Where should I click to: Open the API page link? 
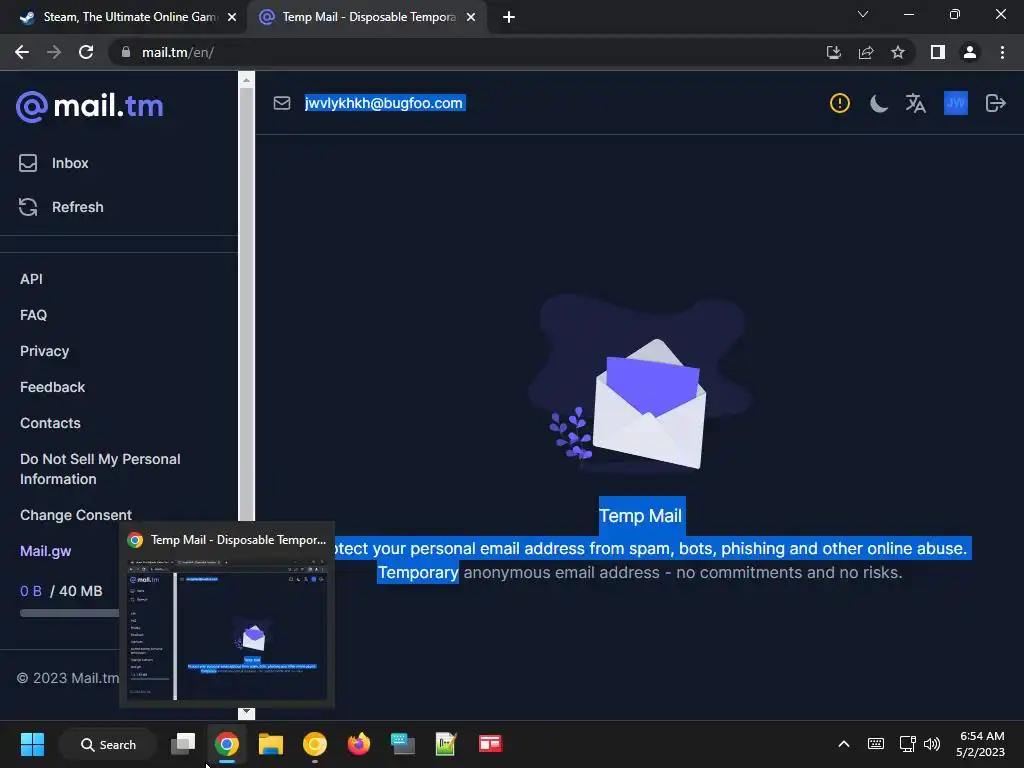click(x=31, y=279)
